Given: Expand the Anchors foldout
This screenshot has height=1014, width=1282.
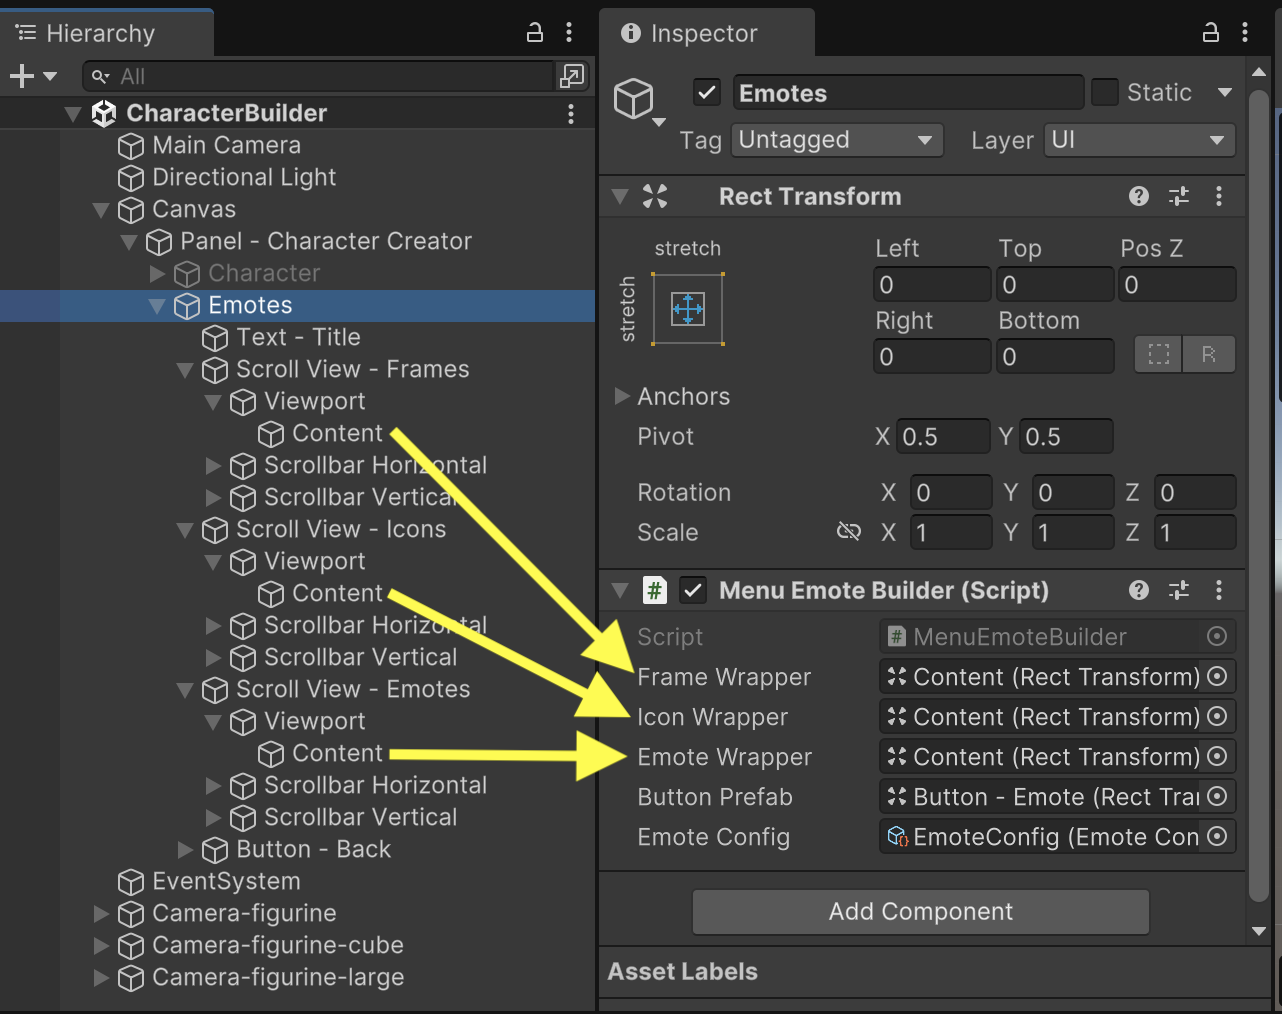Looking at the screenshot, I should click(622, 396).
